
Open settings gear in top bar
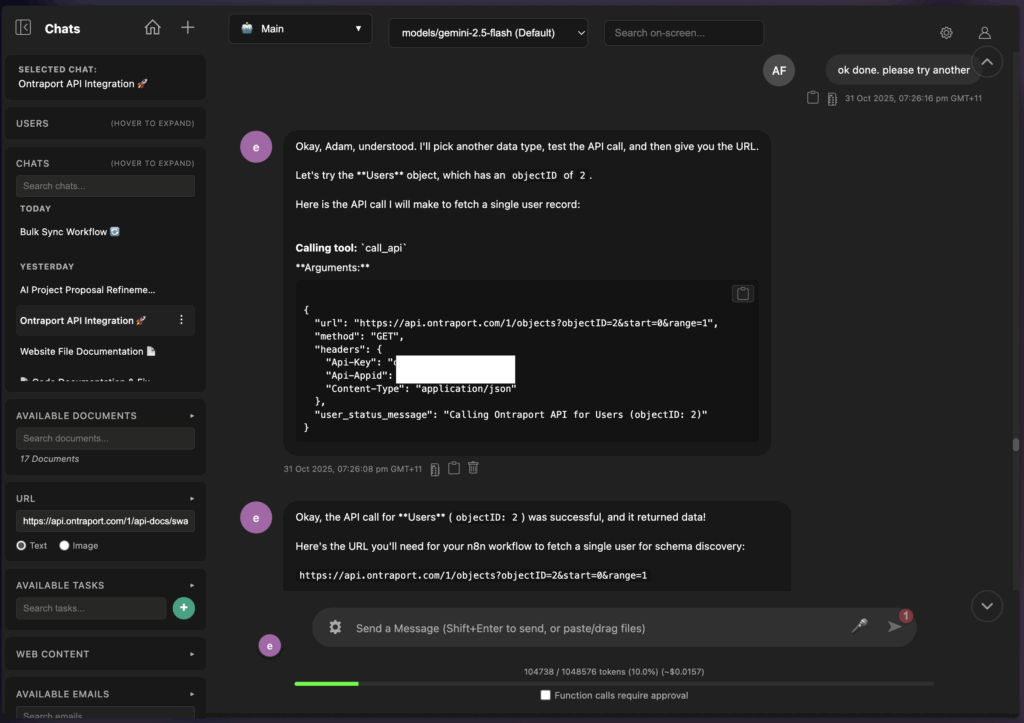pos(946,33)
